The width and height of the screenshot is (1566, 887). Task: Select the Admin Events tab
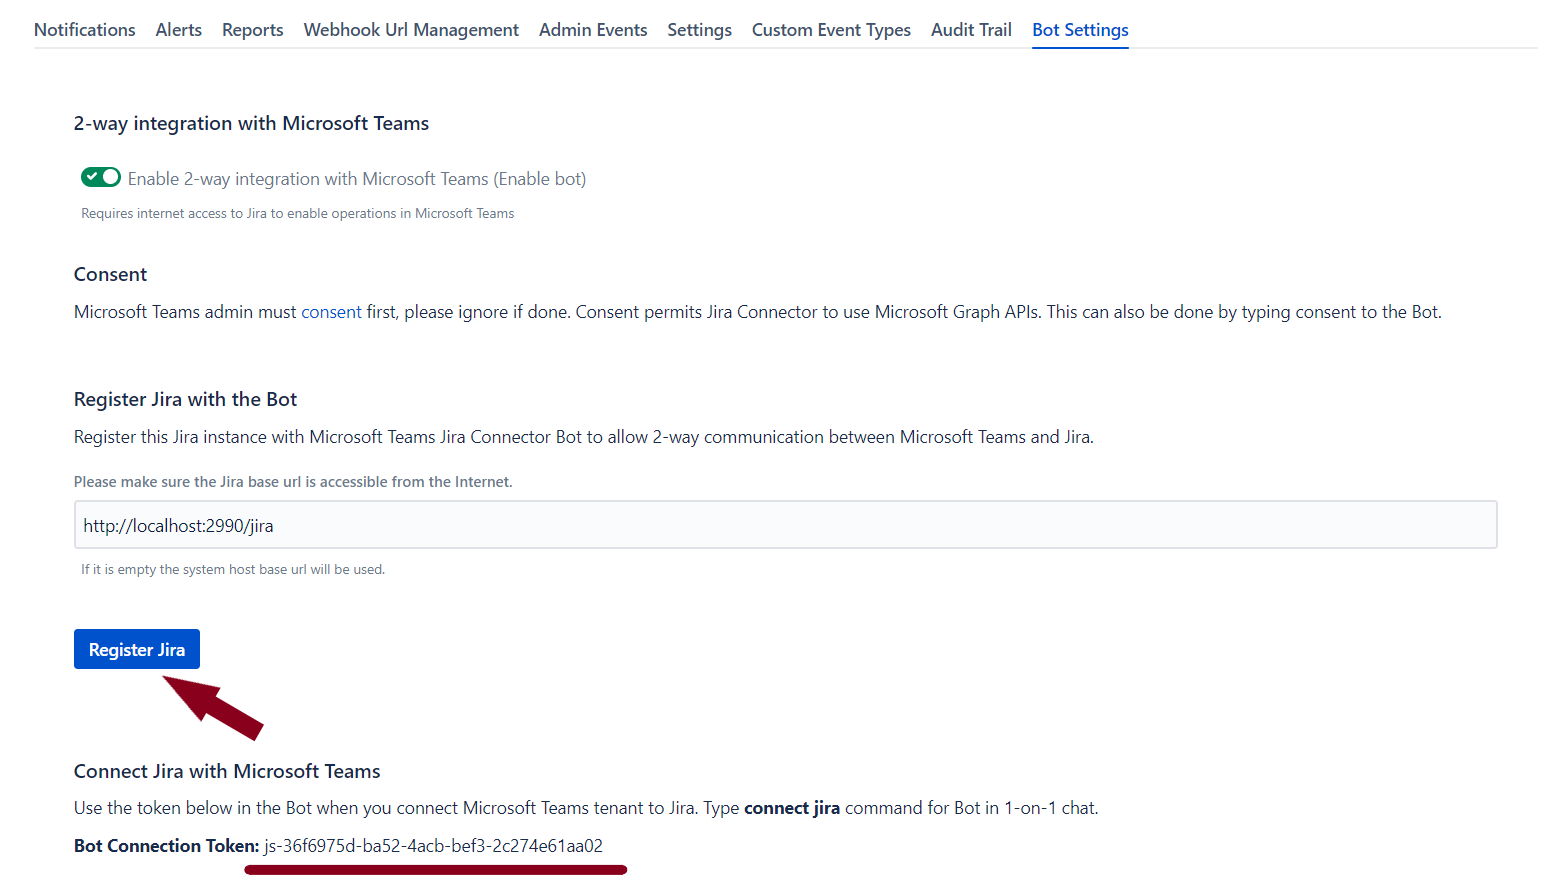[593, 30]
